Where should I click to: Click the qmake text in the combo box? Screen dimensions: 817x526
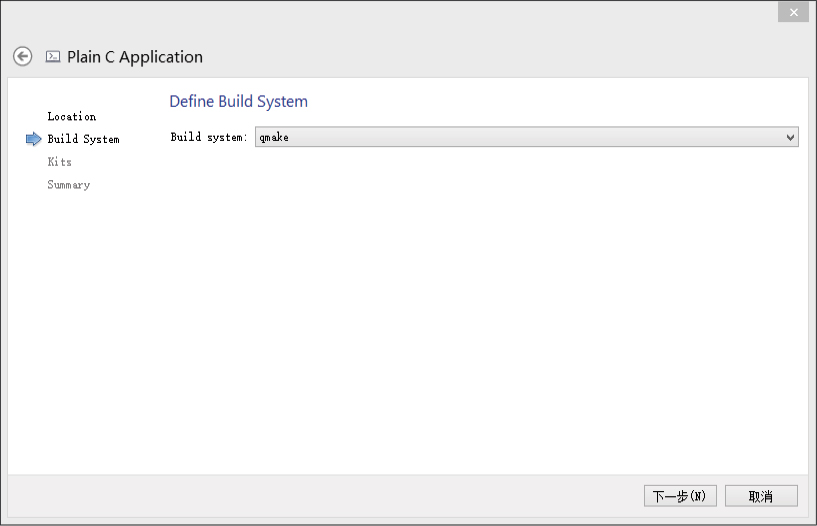(x=273, y=137)
